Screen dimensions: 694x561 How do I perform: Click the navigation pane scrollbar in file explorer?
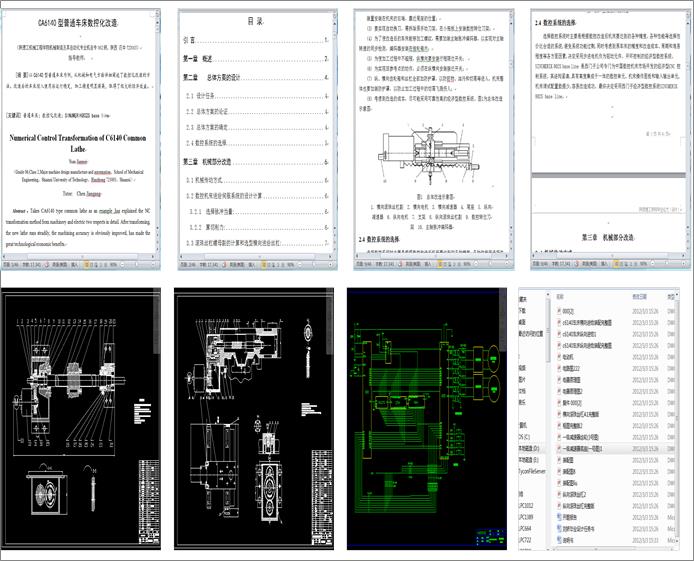[x=548, y=420]
